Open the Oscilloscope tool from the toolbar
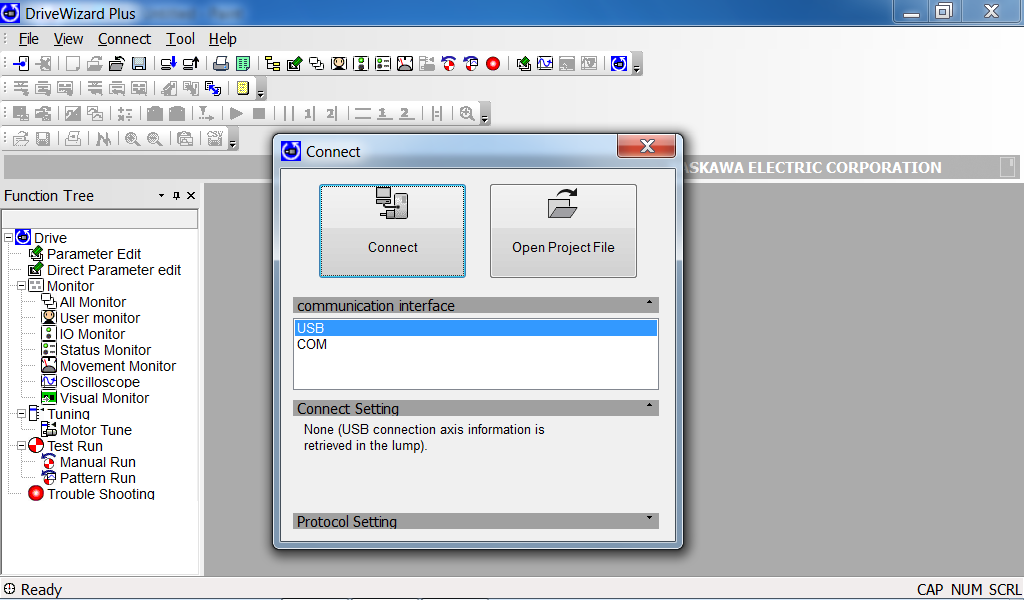Image resolution: width=1024 pixels, height=600 pixels. tap(545, 63)
